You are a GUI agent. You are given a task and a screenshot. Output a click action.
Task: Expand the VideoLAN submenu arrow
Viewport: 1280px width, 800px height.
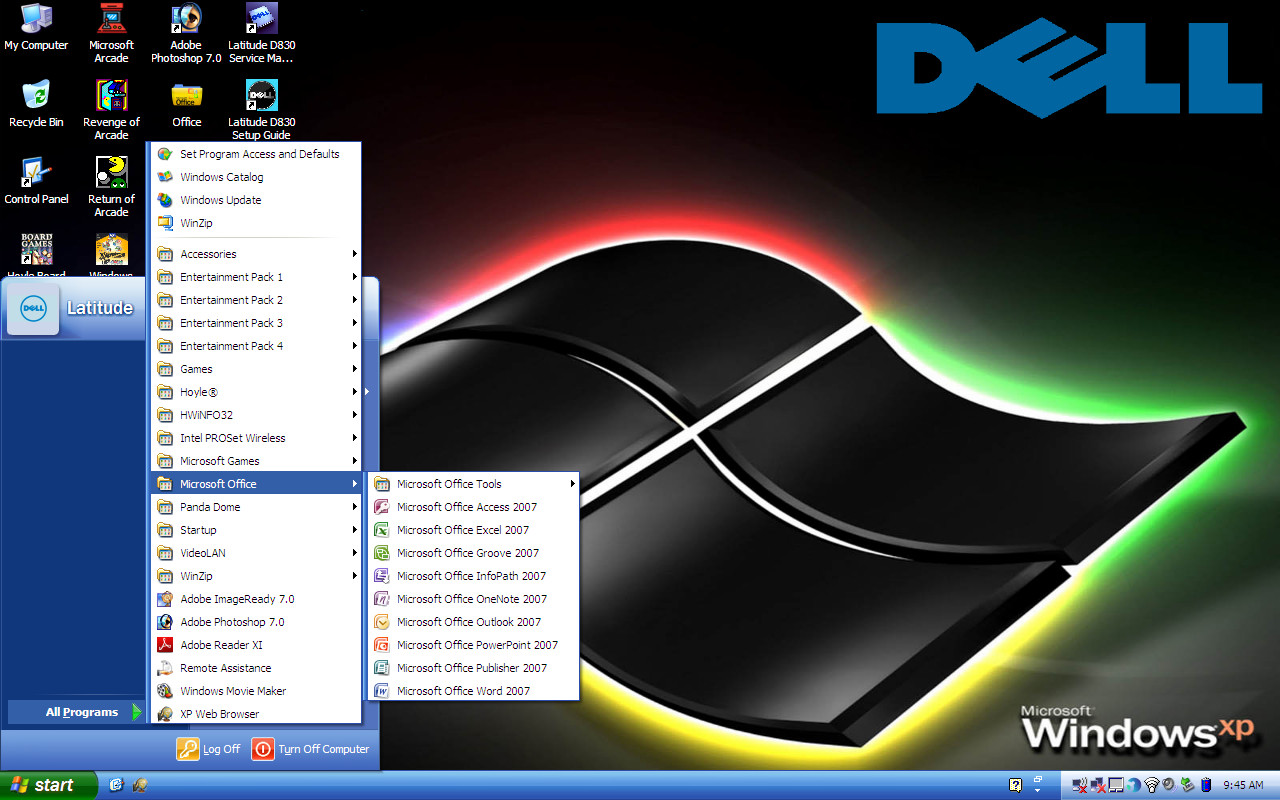355,553
